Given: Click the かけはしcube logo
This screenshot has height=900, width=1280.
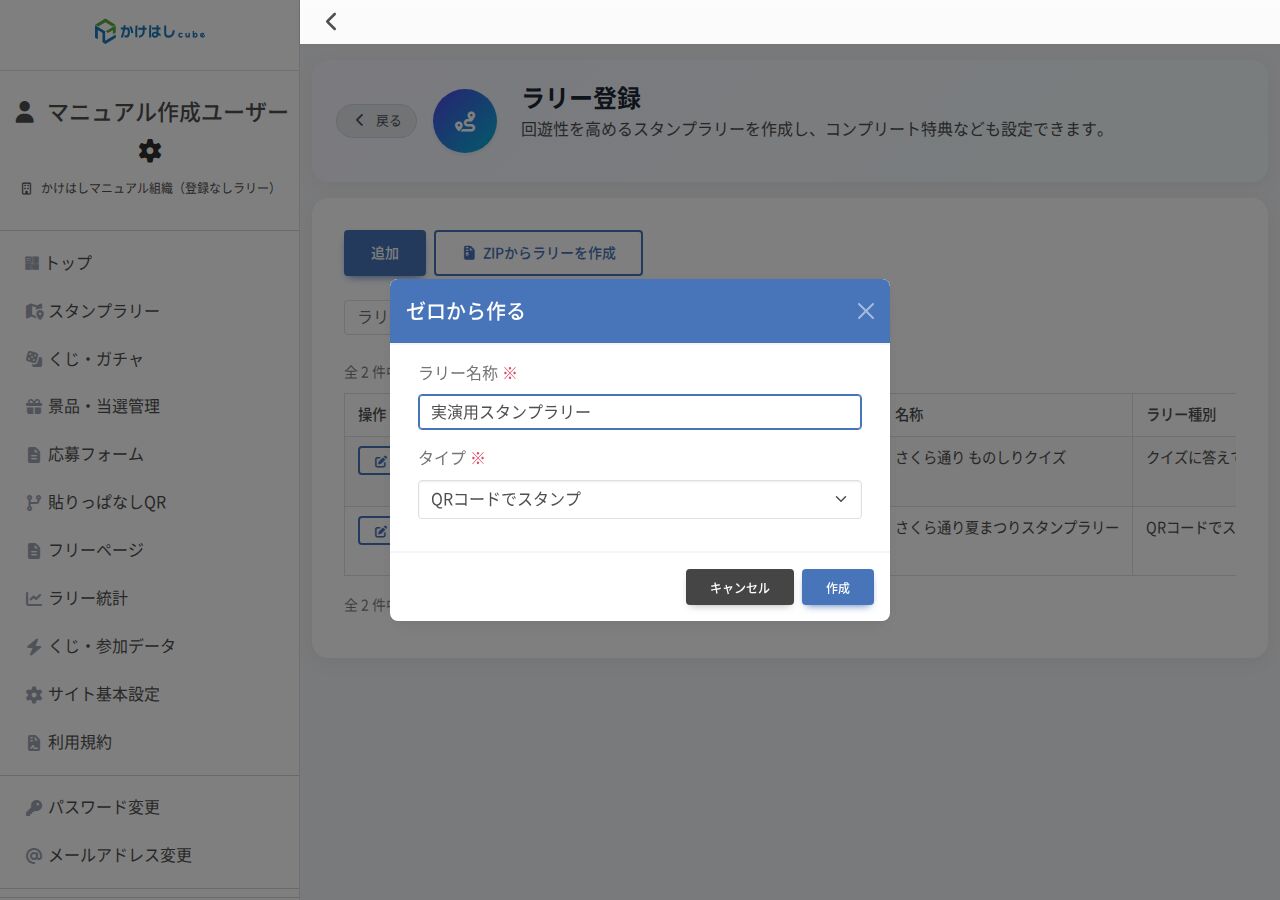Looking at the screenshot, I should tap(150, 32).
